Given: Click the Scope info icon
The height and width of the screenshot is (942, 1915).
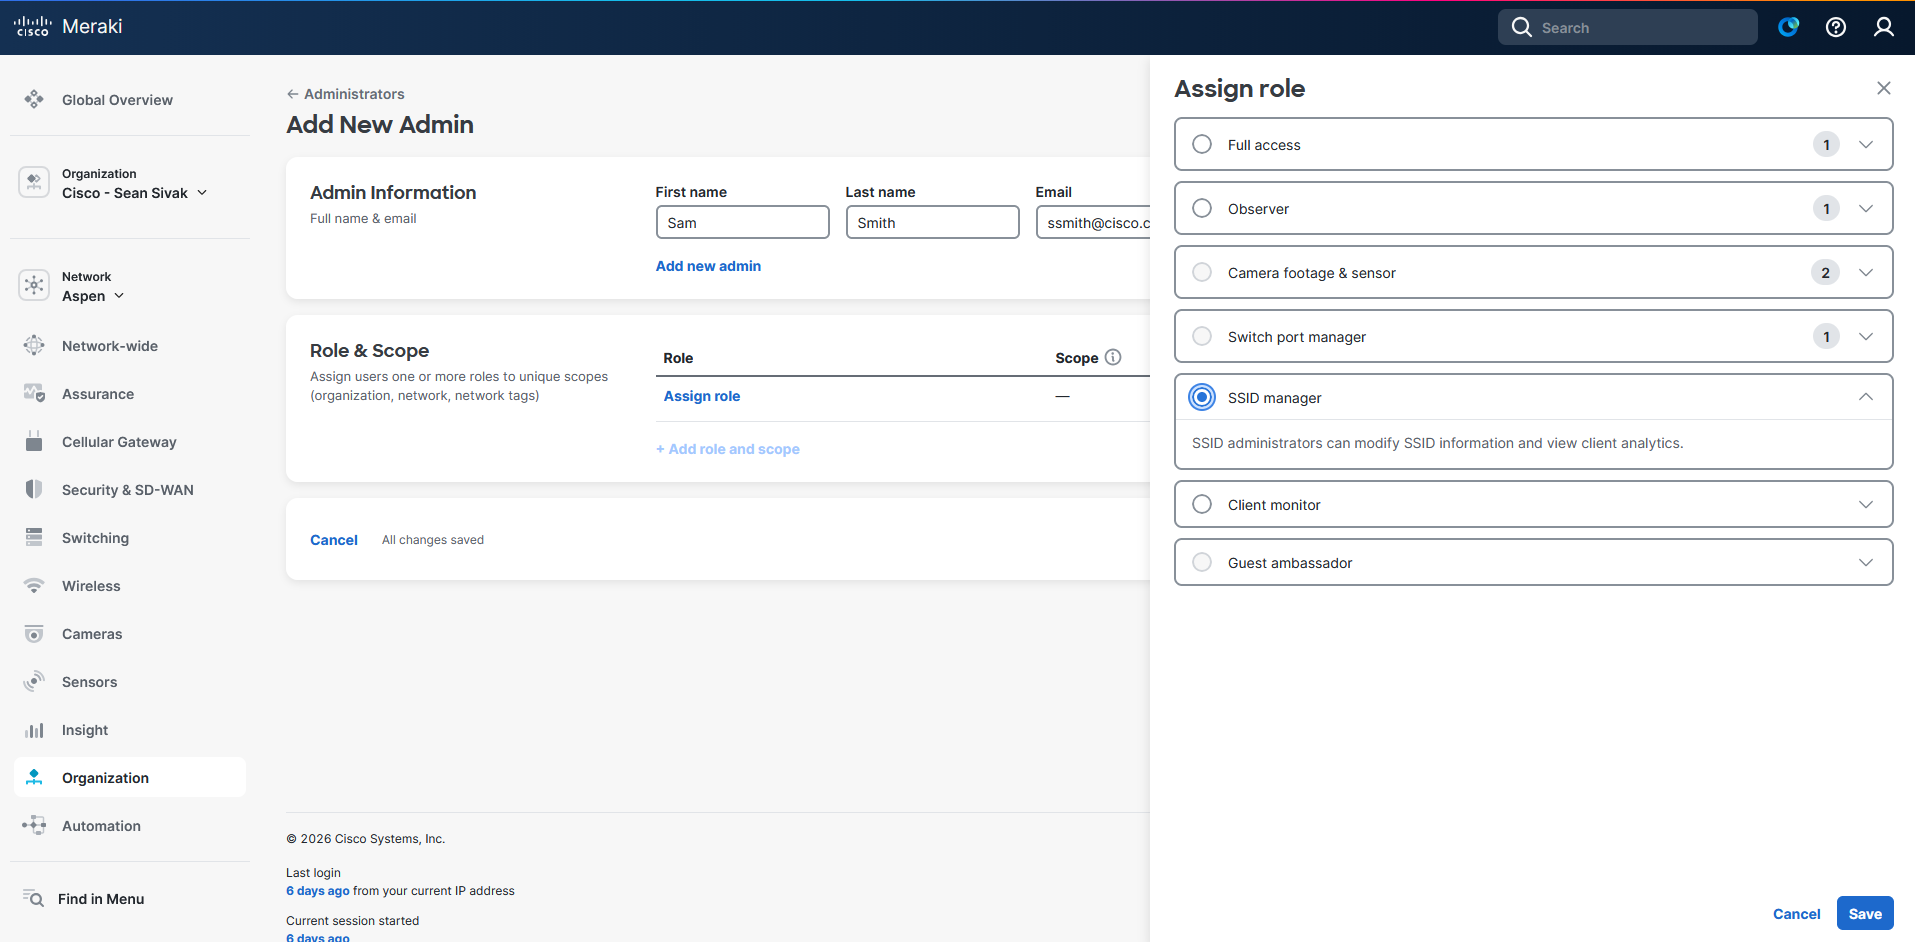Looking at the screenshot, I should [x=1113, y=357].
